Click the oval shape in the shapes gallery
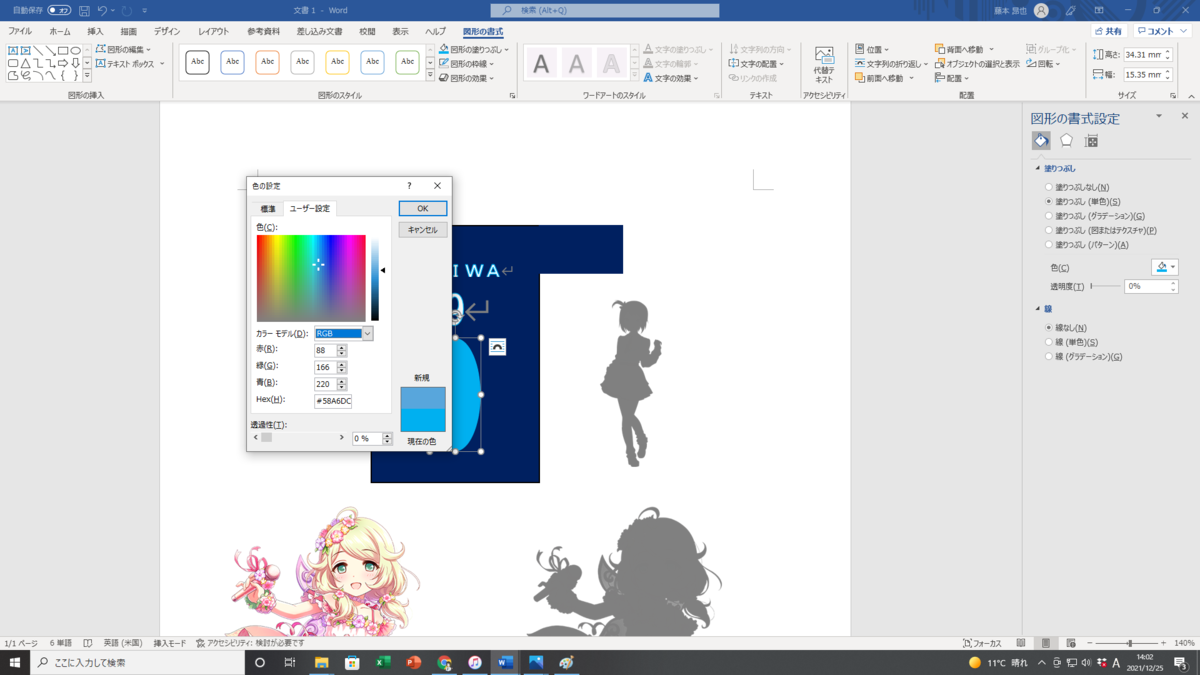 click(x=75, y=50)
